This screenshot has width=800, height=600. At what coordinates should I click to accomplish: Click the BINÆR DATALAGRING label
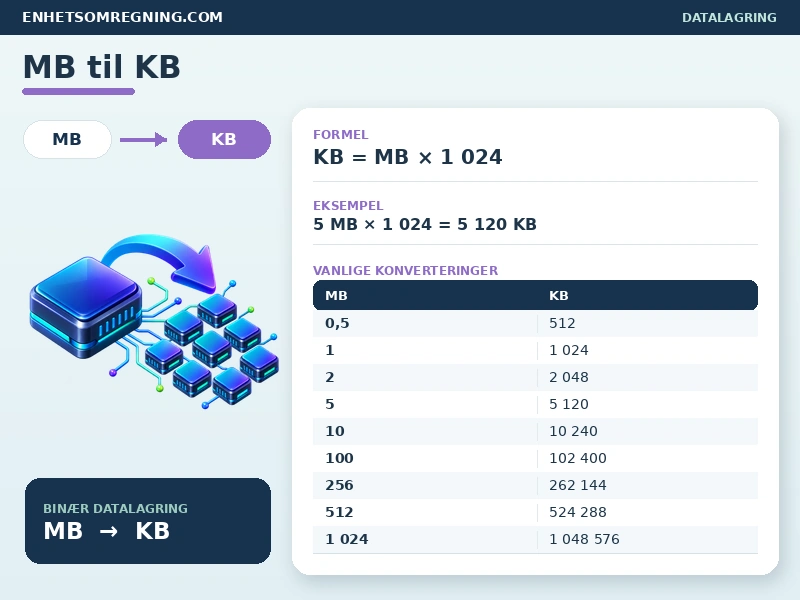pos(115,509)
